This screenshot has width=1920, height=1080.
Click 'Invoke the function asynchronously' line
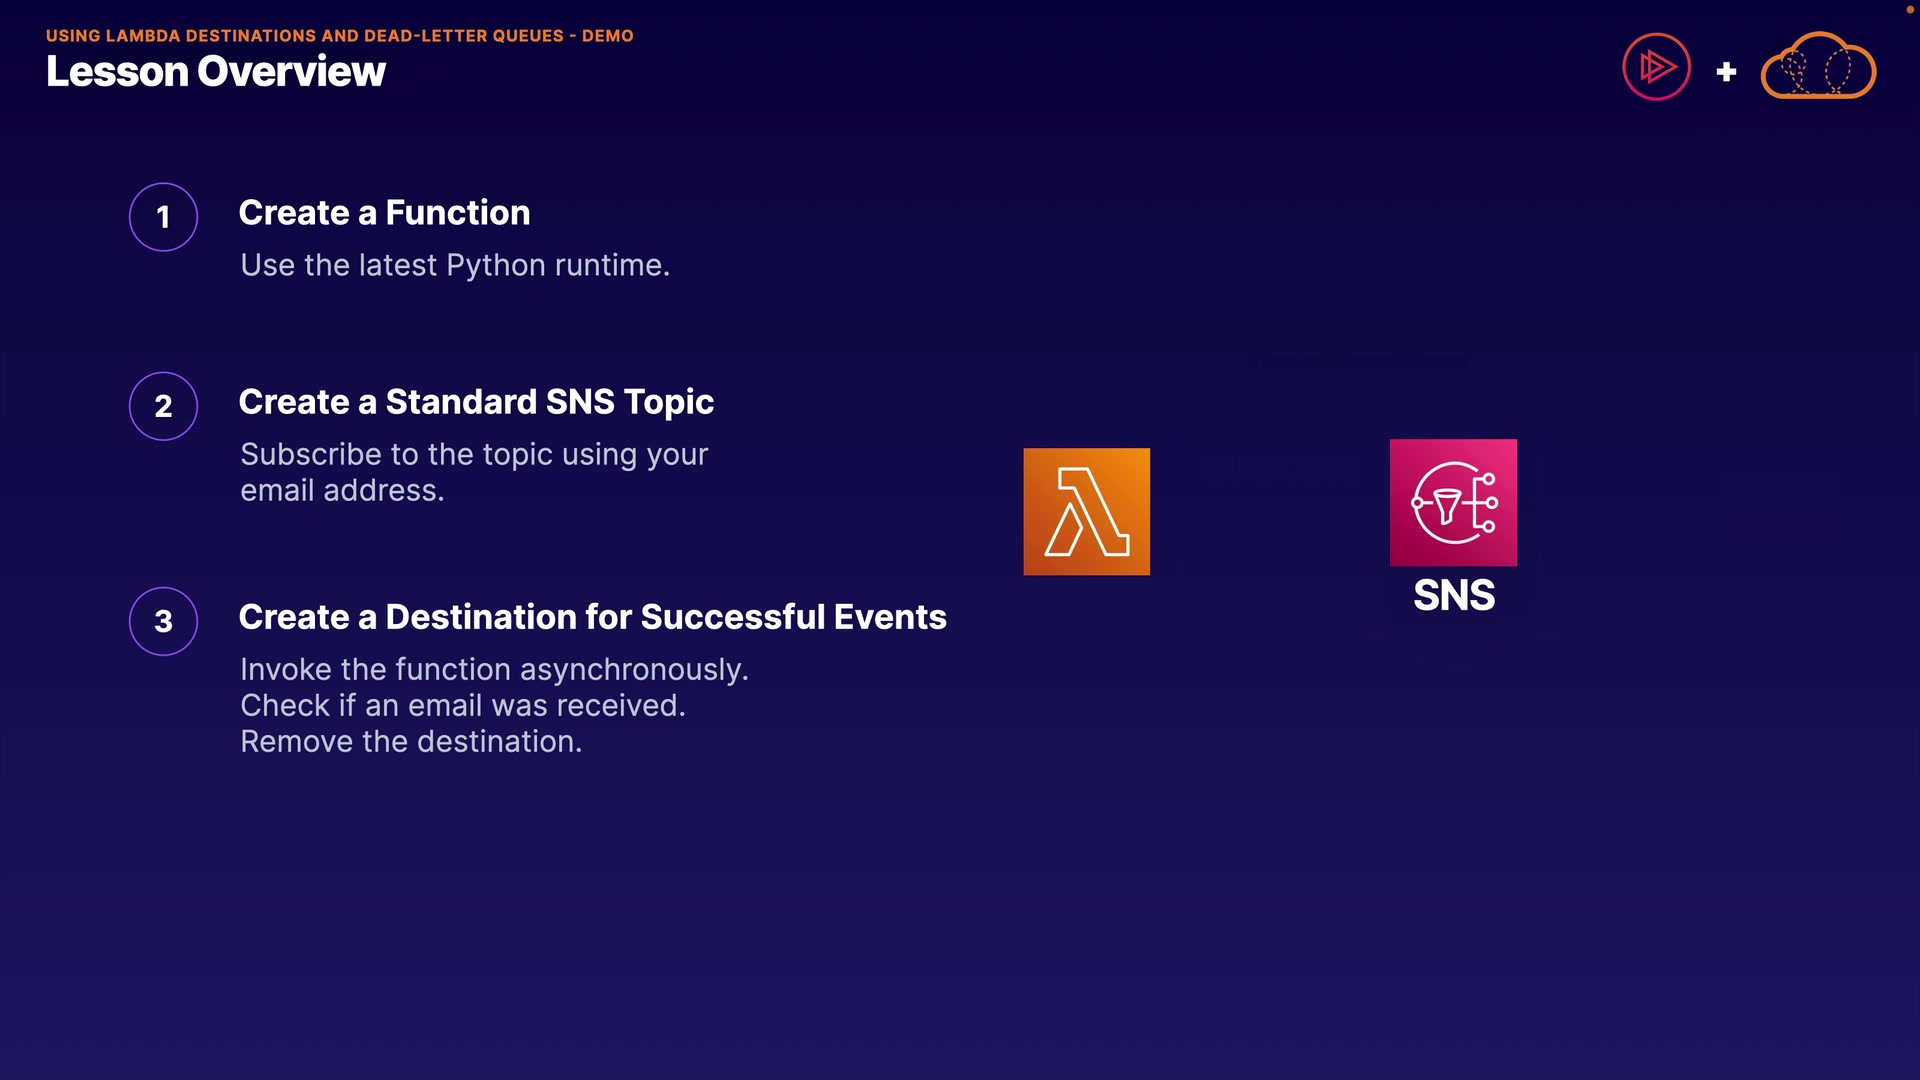pos(494,669)
